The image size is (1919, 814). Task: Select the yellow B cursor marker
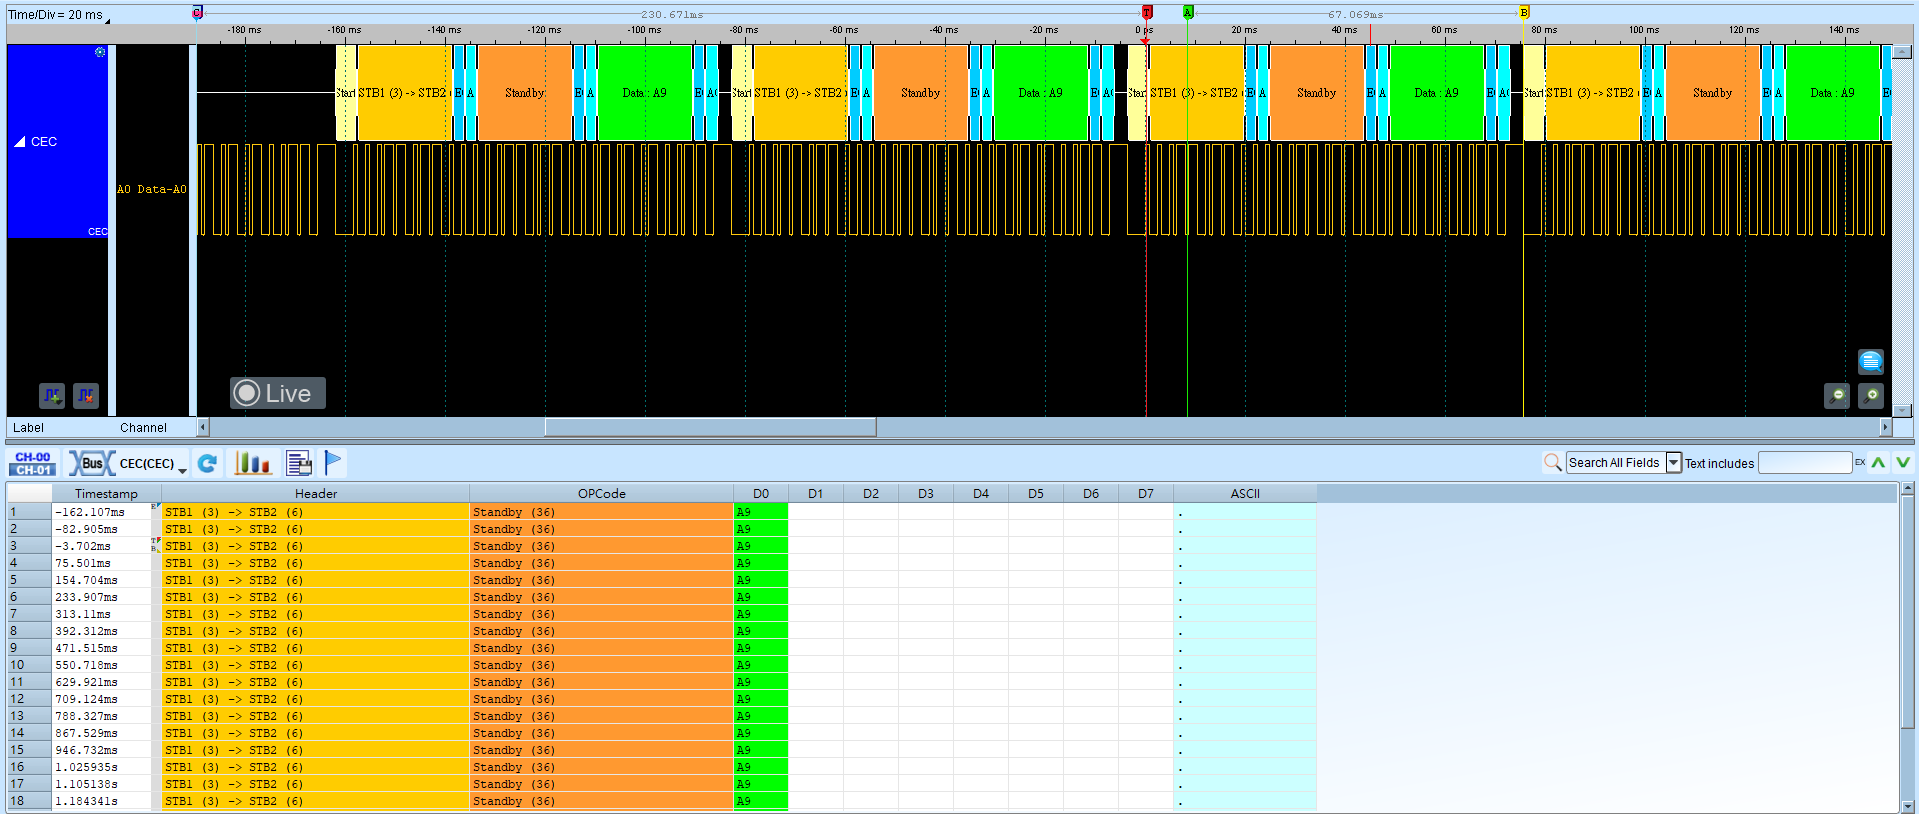click(x=1524, y=12)
